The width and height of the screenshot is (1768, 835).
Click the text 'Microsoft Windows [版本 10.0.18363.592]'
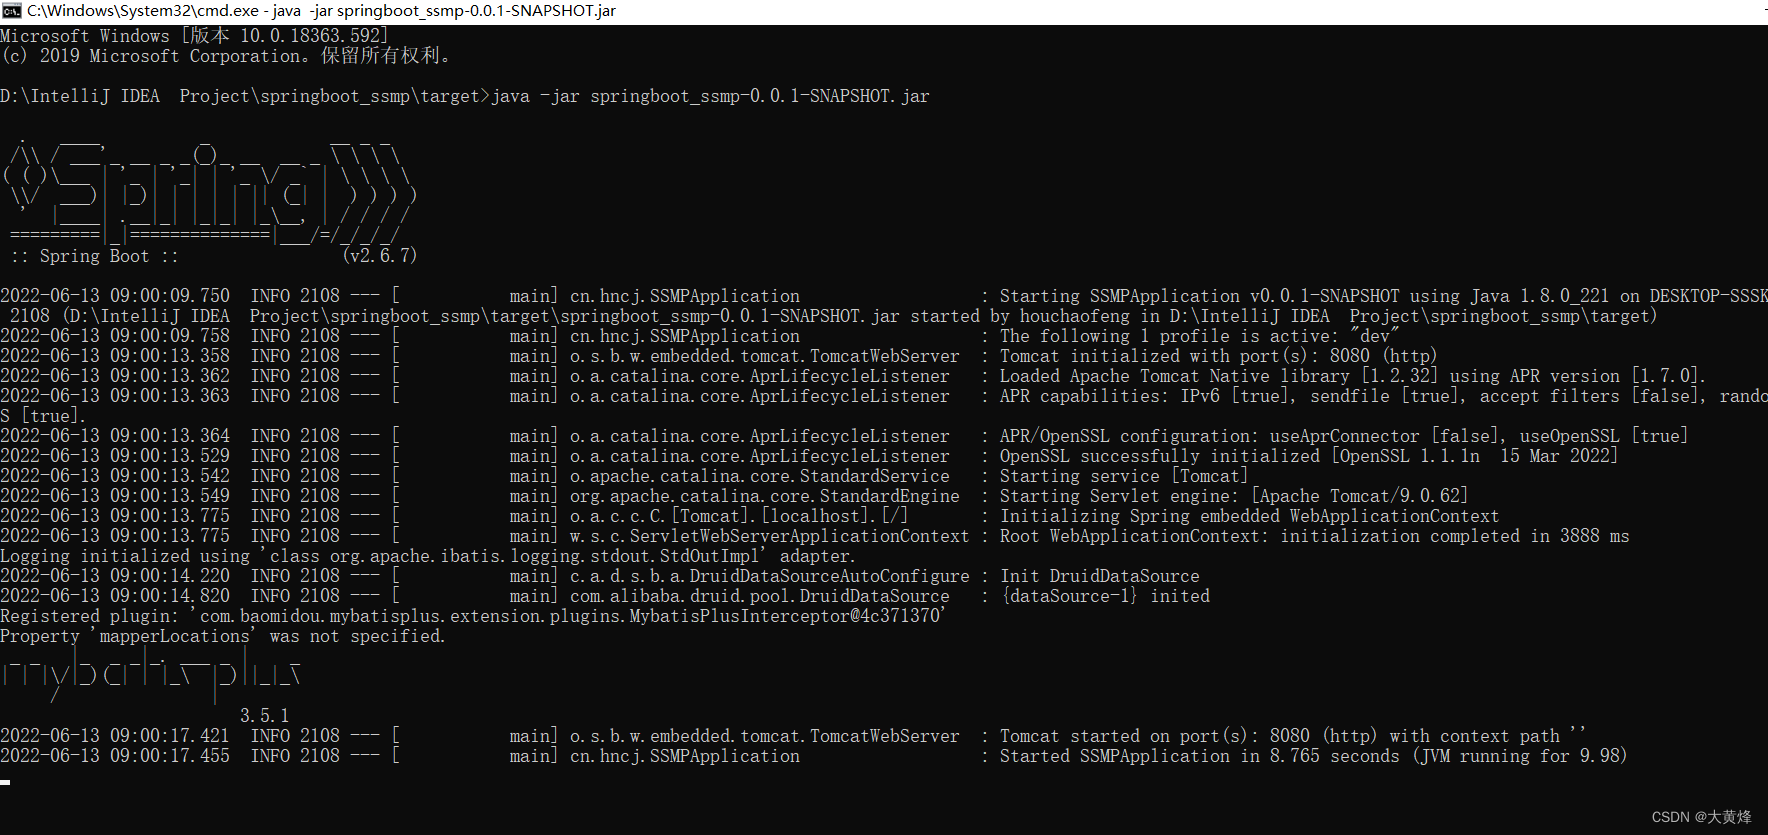194,36
